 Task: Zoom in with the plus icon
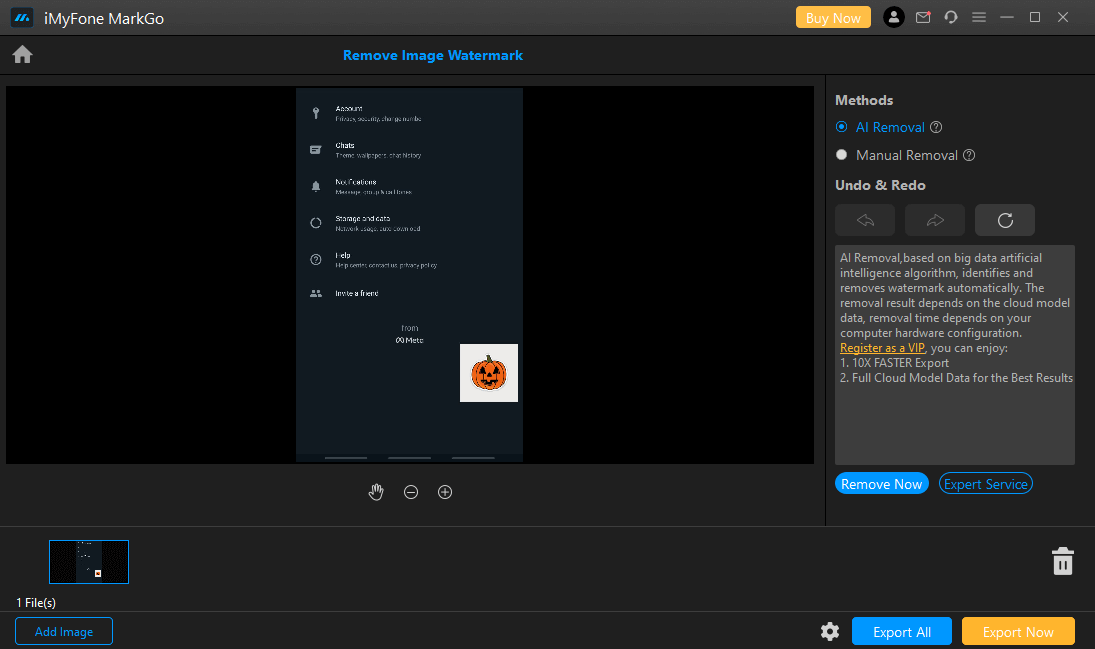(x=445, y=493)
